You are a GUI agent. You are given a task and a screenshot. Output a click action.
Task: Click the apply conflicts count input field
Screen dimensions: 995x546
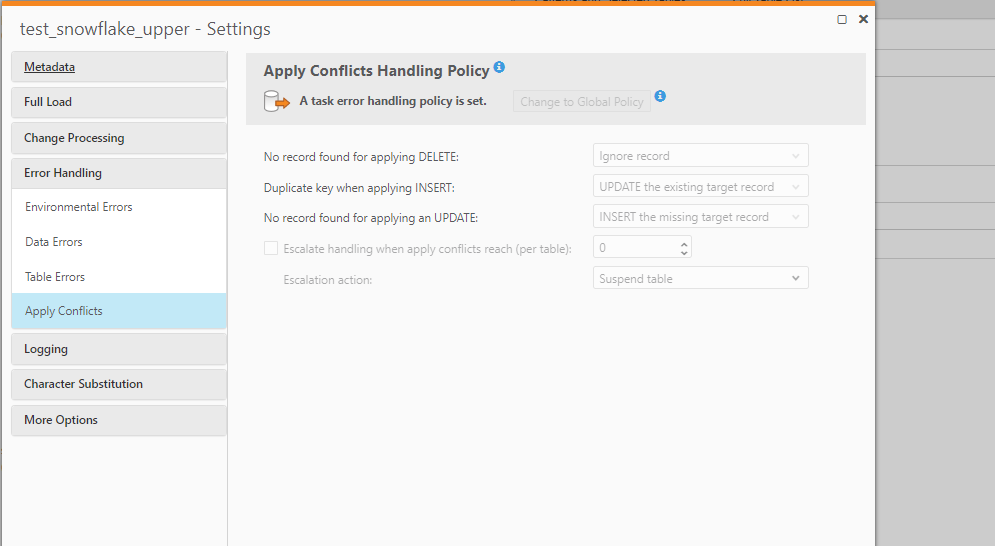point(634,248)
